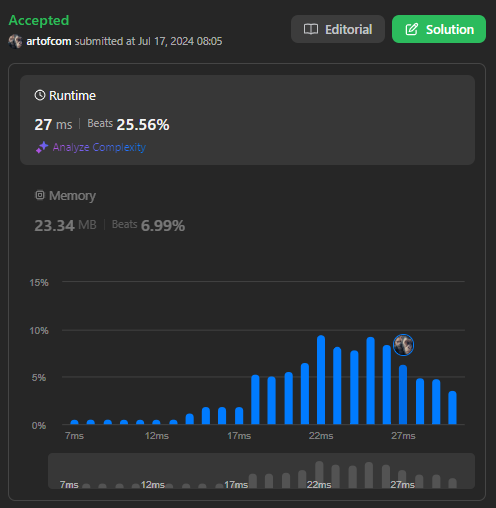
Task: Click the user avatar marker on the chart
Action: (403, 345)
